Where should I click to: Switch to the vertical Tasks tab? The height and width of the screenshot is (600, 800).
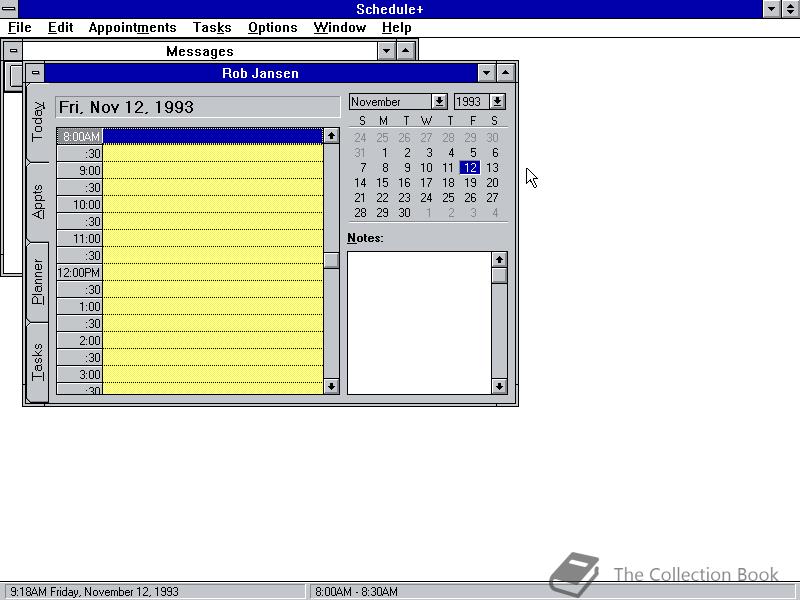pos(38,362)
